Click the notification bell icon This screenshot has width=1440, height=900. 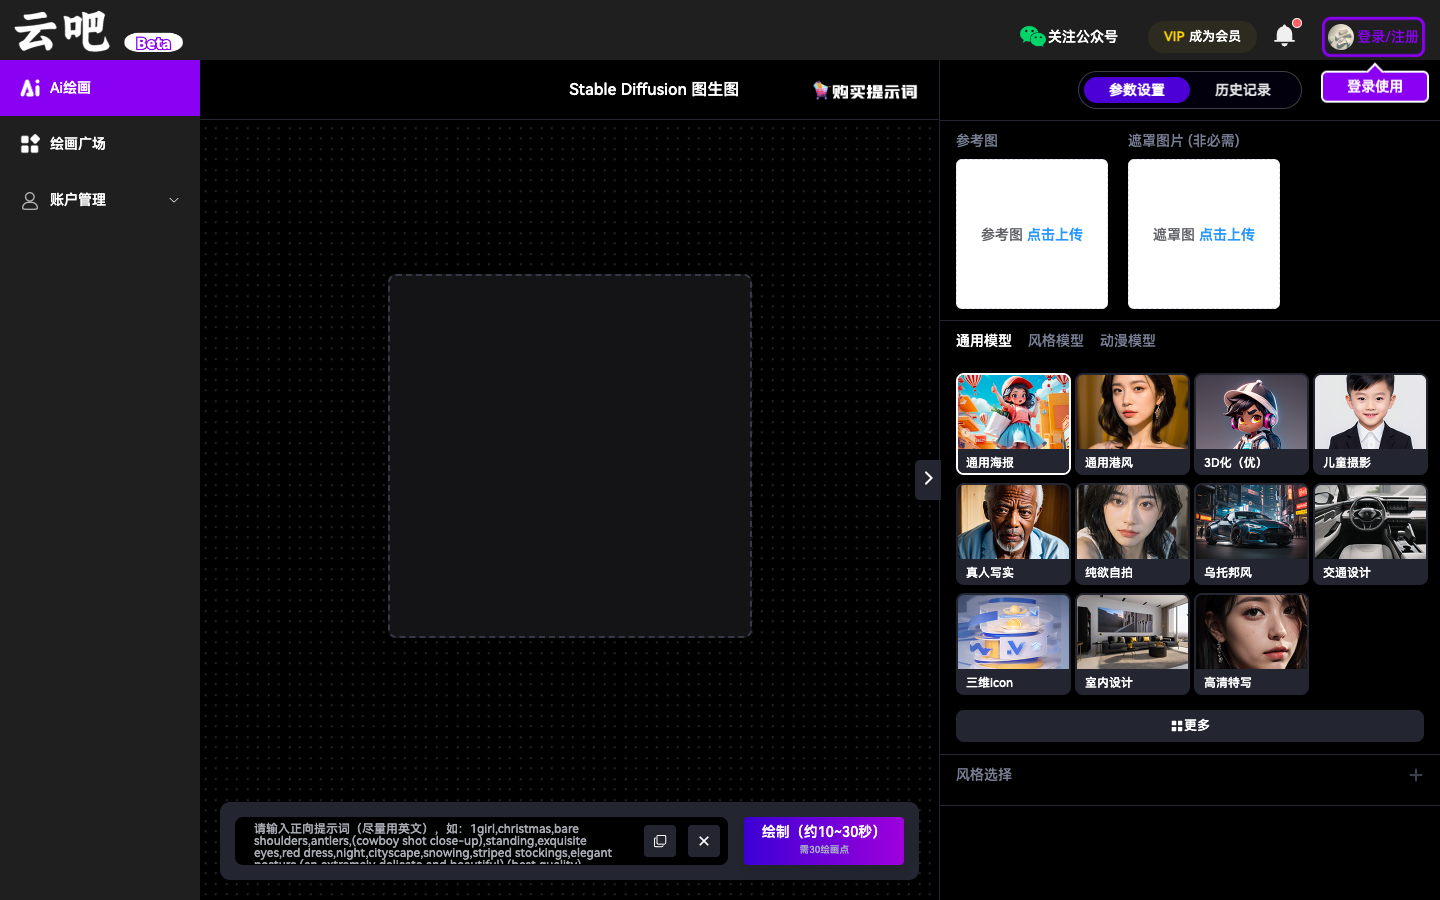point(1284,36)
